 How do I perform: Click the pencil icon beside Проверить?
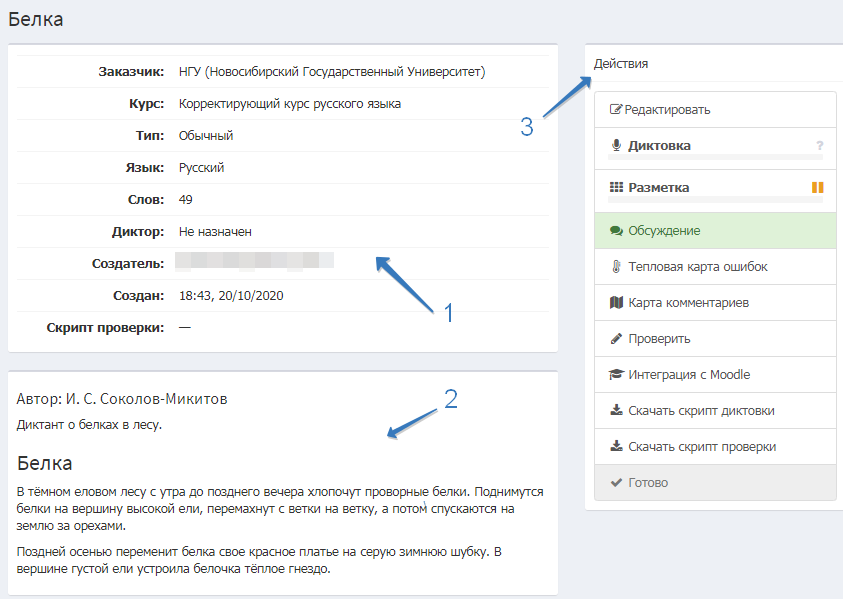pyautogui.click(x=616, y=339)
